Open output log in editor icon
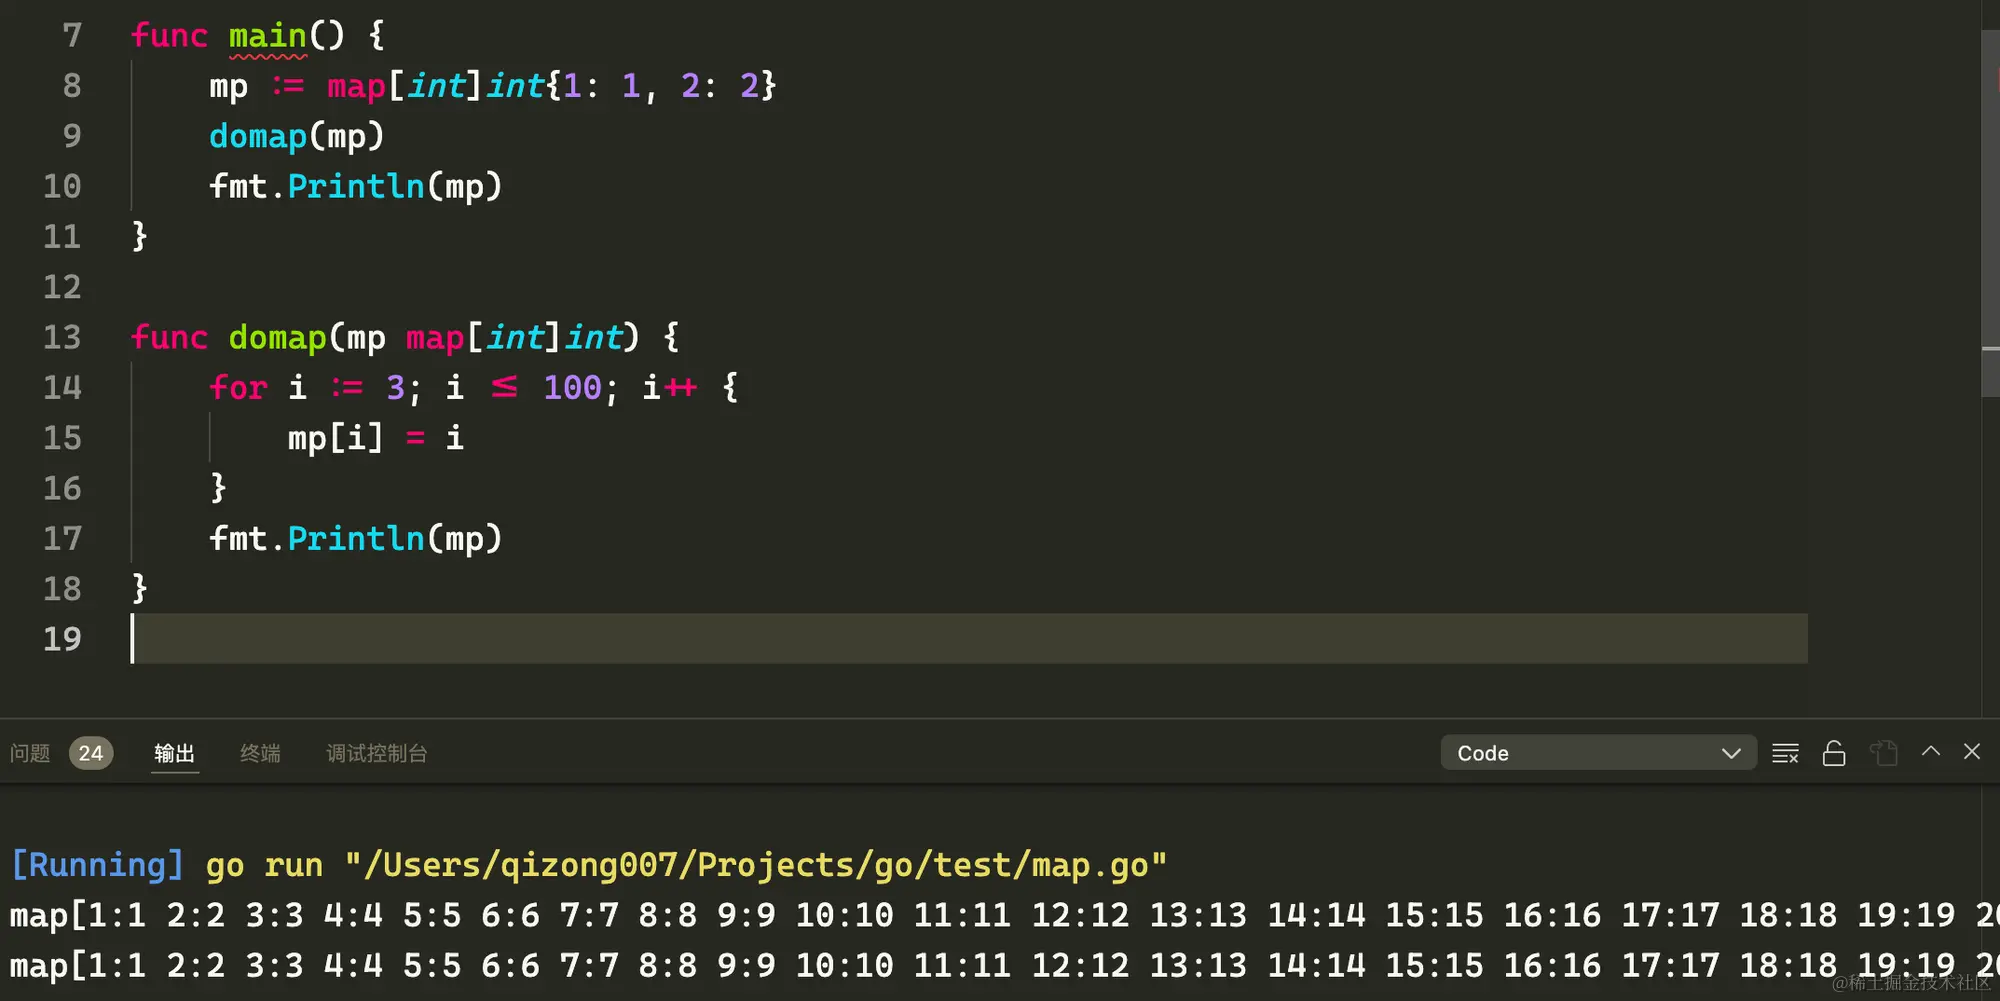Viewport: 2000px width, 1001px height. coord(1884,753)
